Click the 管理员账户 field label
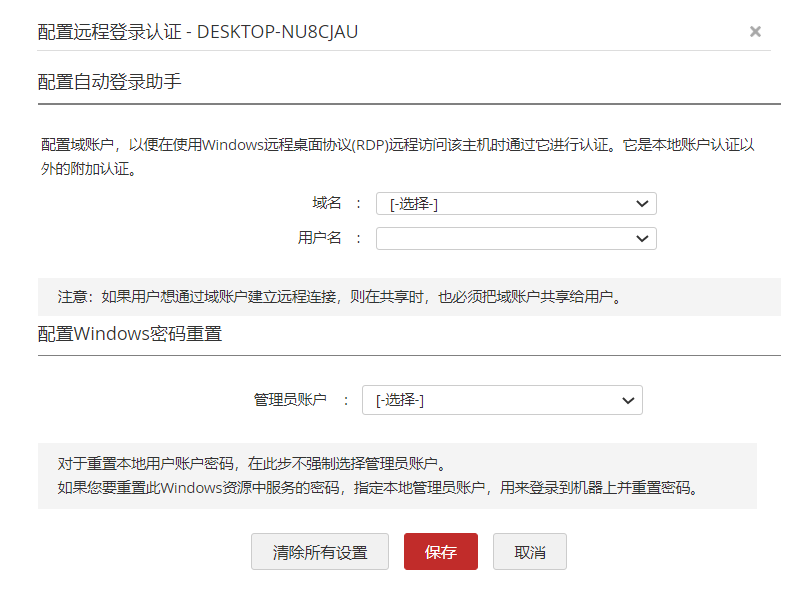This screenshot has width=808, height=592. tap(290, 399)
